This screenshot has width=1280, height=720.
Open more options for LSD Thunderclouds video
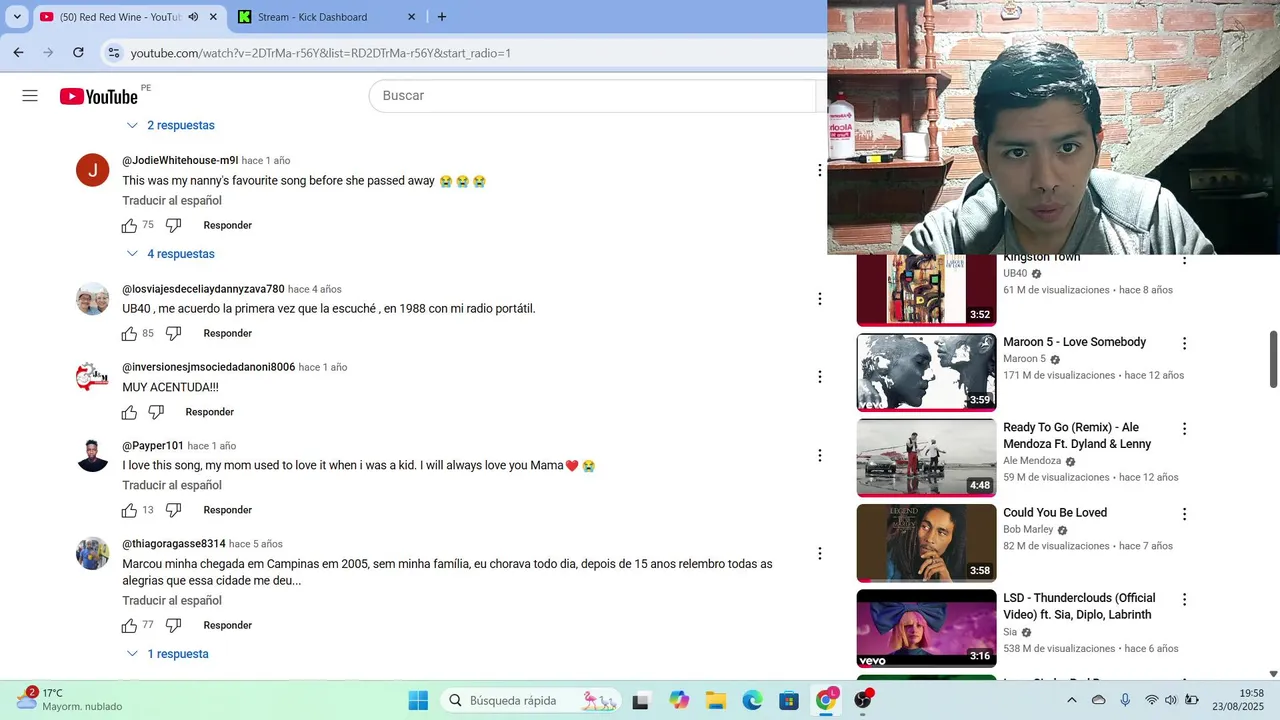tap(1184, 600)
